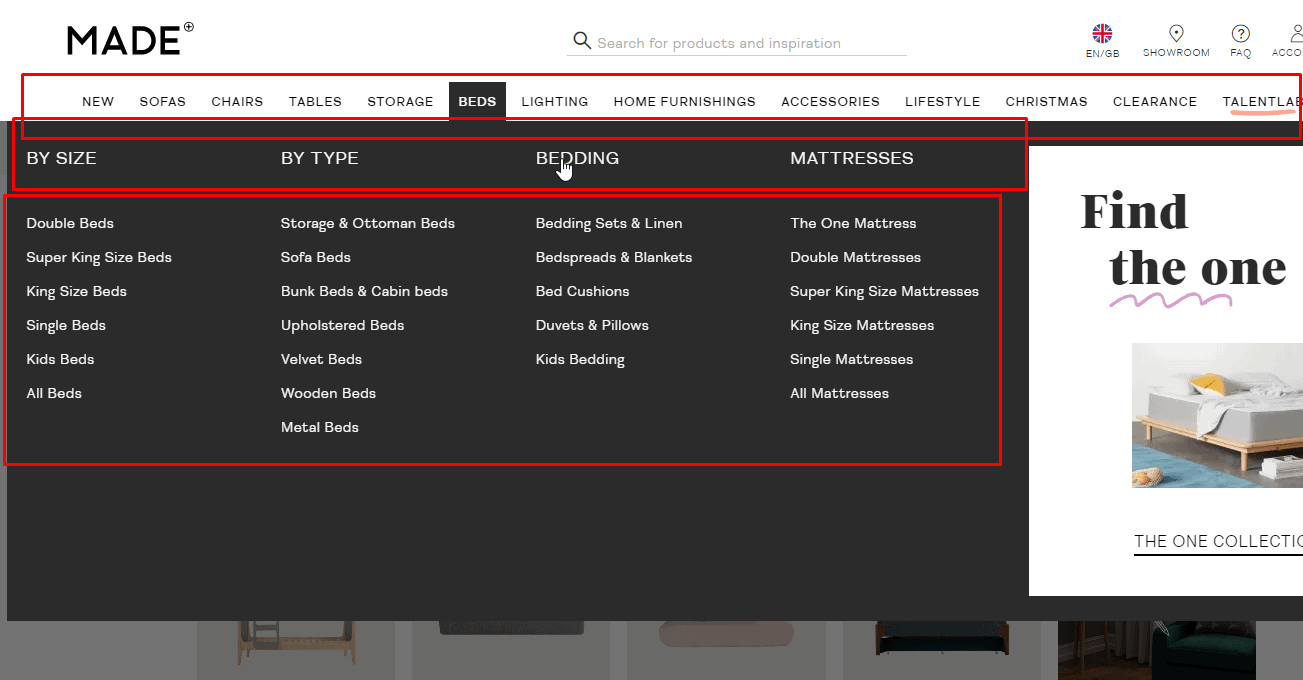This screenshot has height=680, width=1303.
Task: Click the search magnifier icon
Action: 583,41
